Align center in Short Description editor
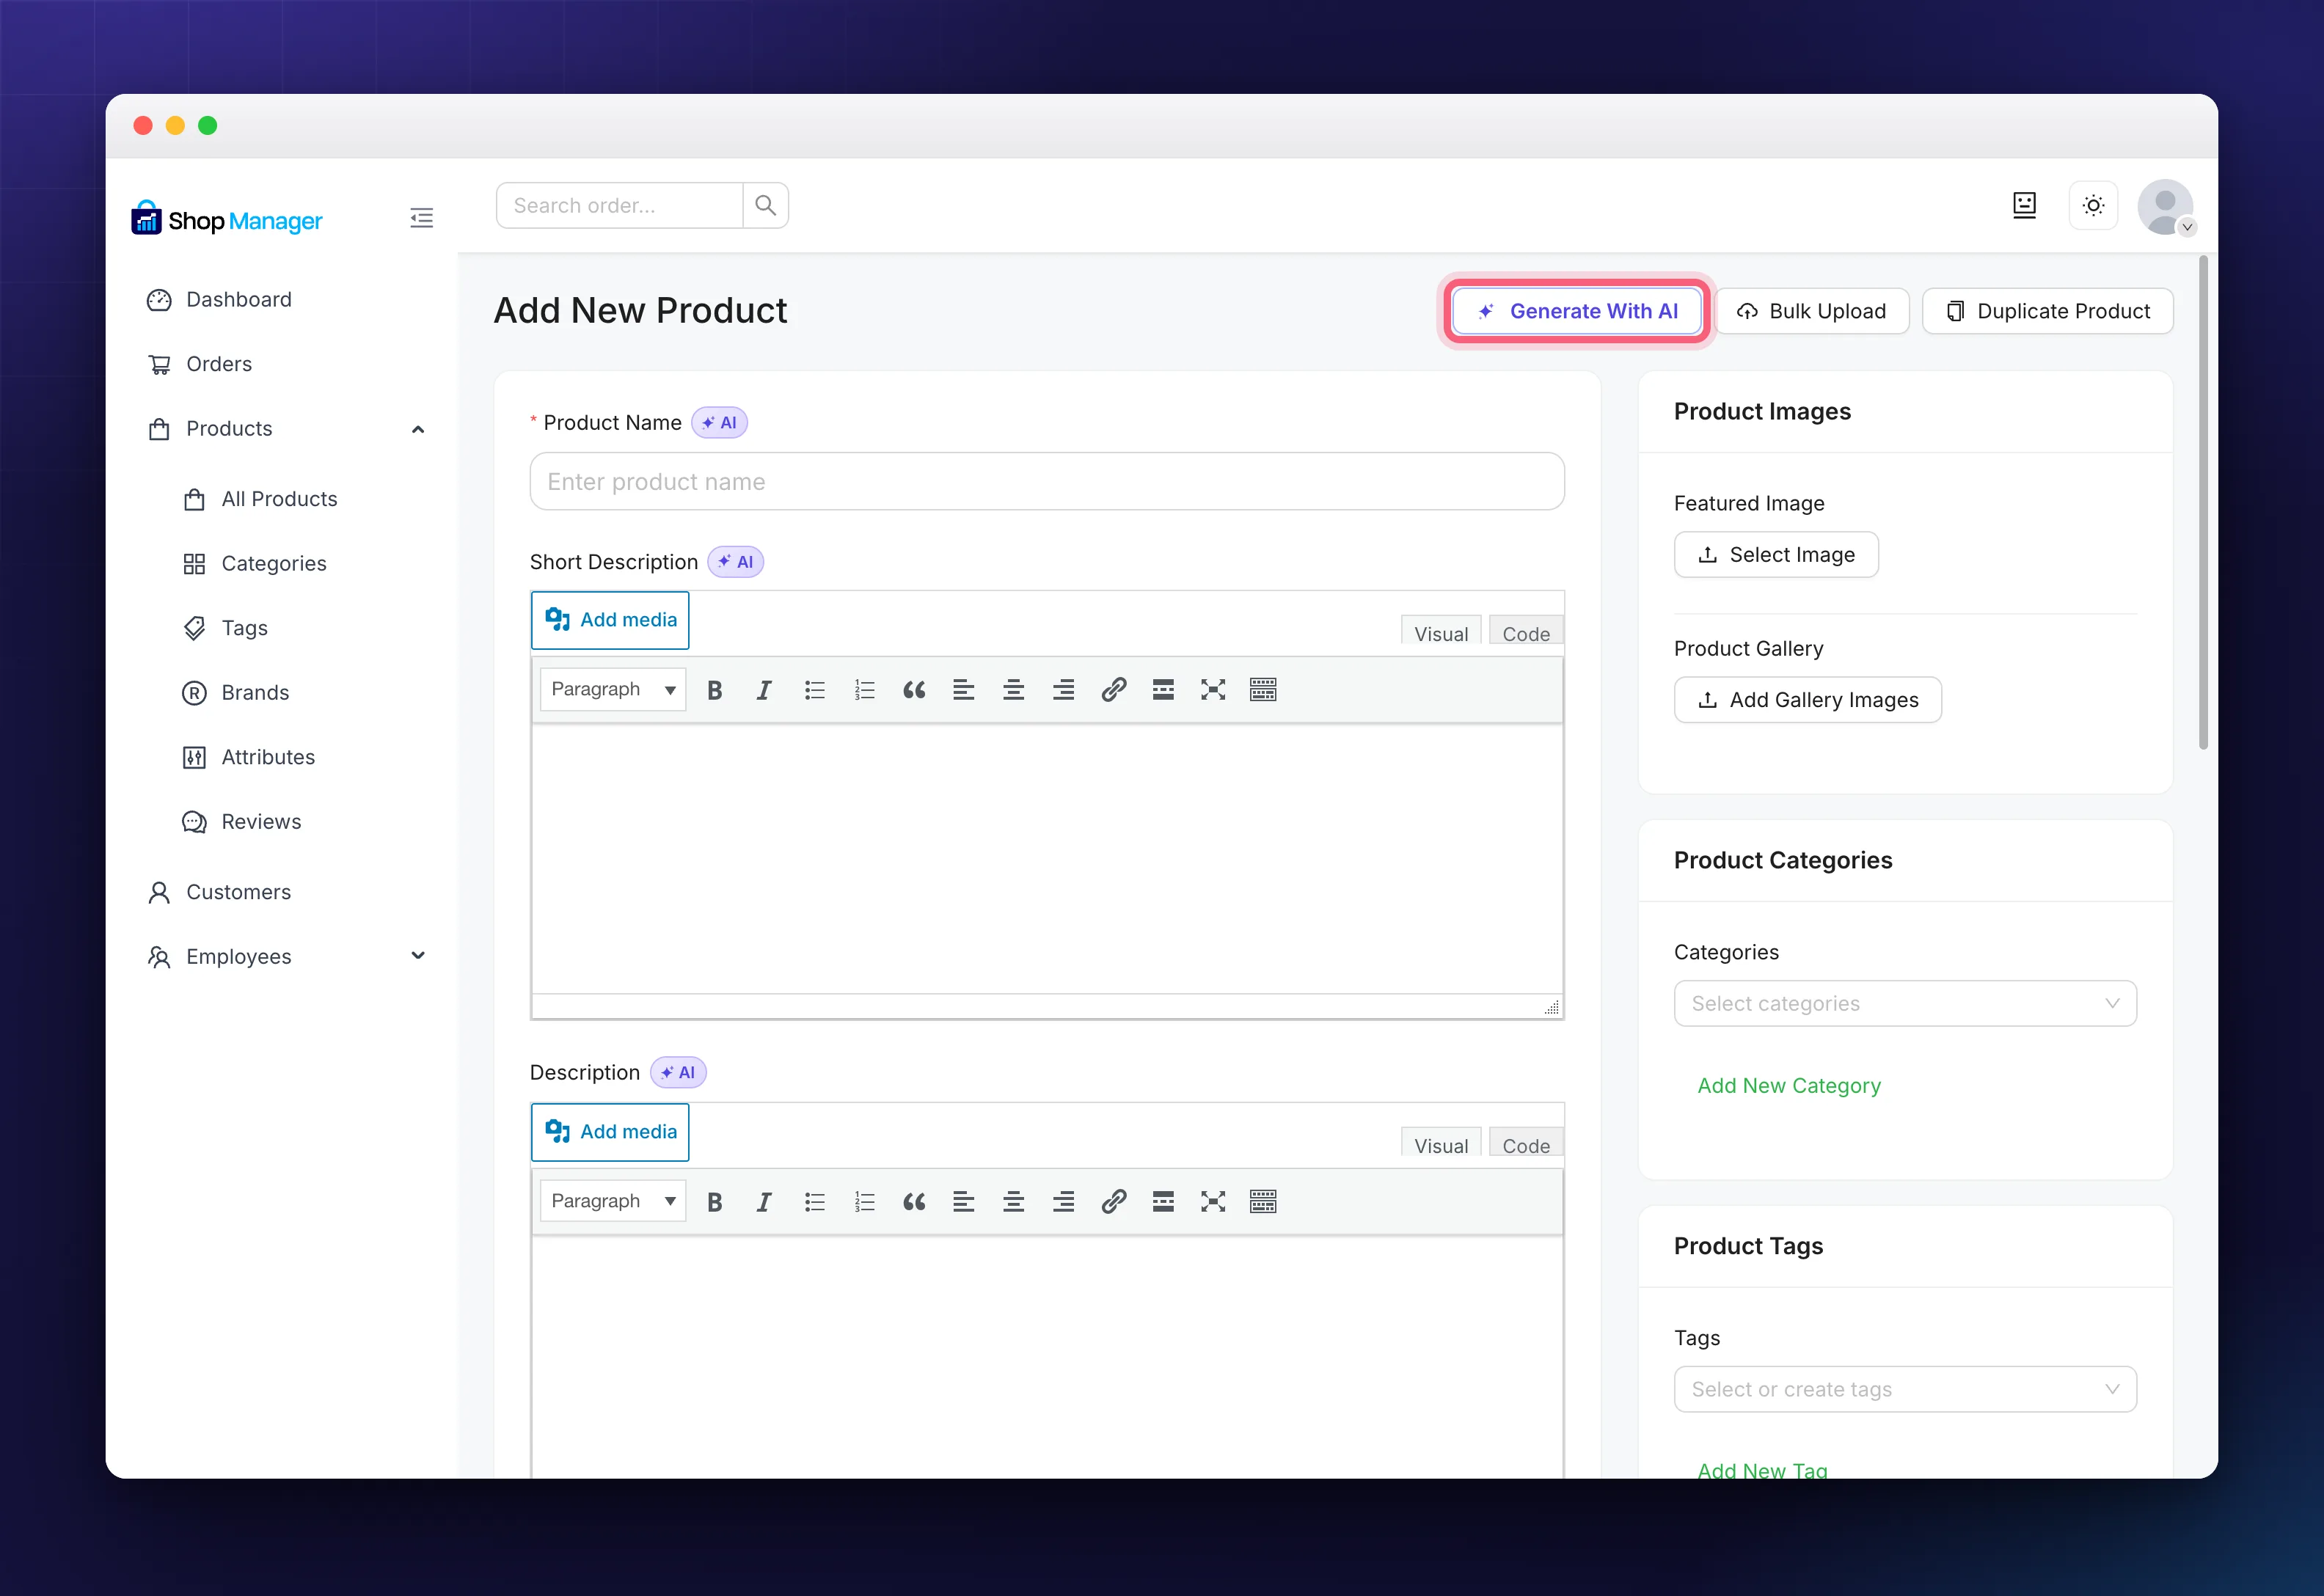This screenshot has width=2324, height=1596. coord(1013,690)
